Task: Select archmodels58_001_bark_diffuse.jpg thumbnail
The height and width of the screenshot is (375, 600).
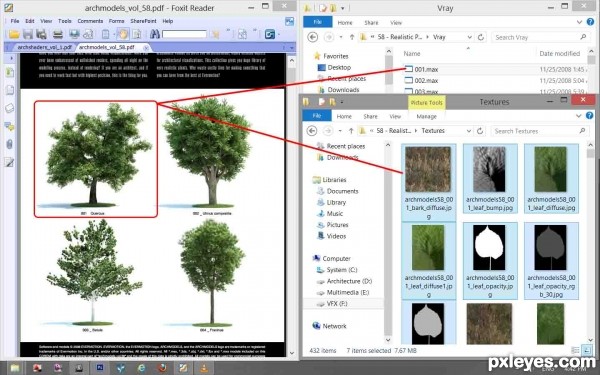Action: [x=428, y=183]
